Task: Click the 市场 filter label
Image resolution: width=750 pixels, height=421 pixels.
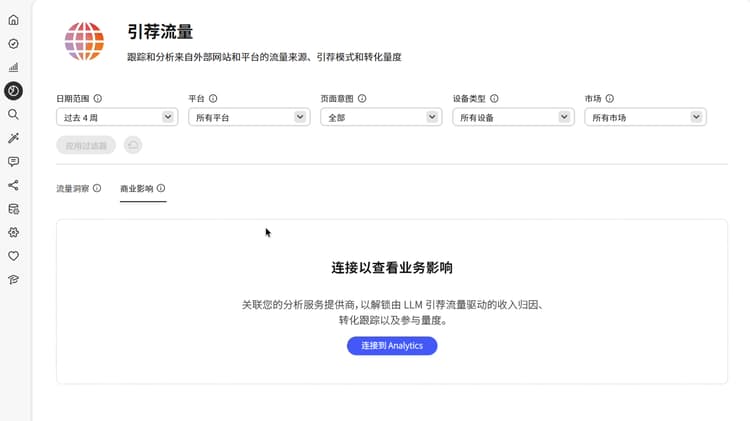Action: [593, 99]
